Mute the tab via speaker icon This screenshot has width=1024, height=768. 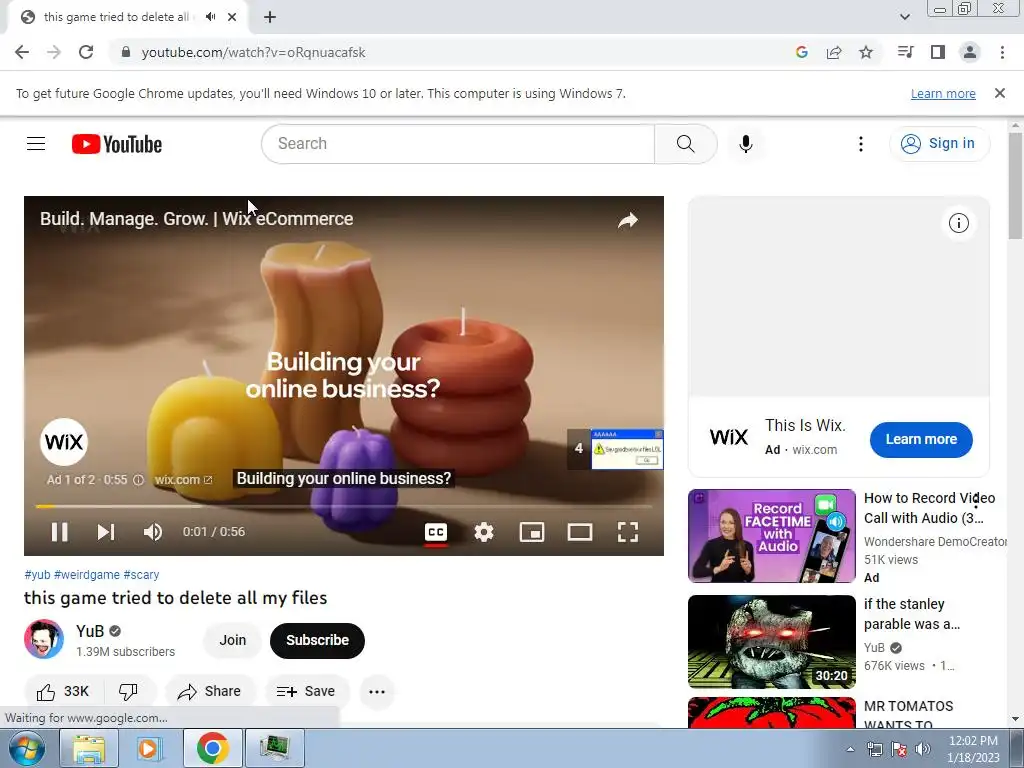point(210,17)
